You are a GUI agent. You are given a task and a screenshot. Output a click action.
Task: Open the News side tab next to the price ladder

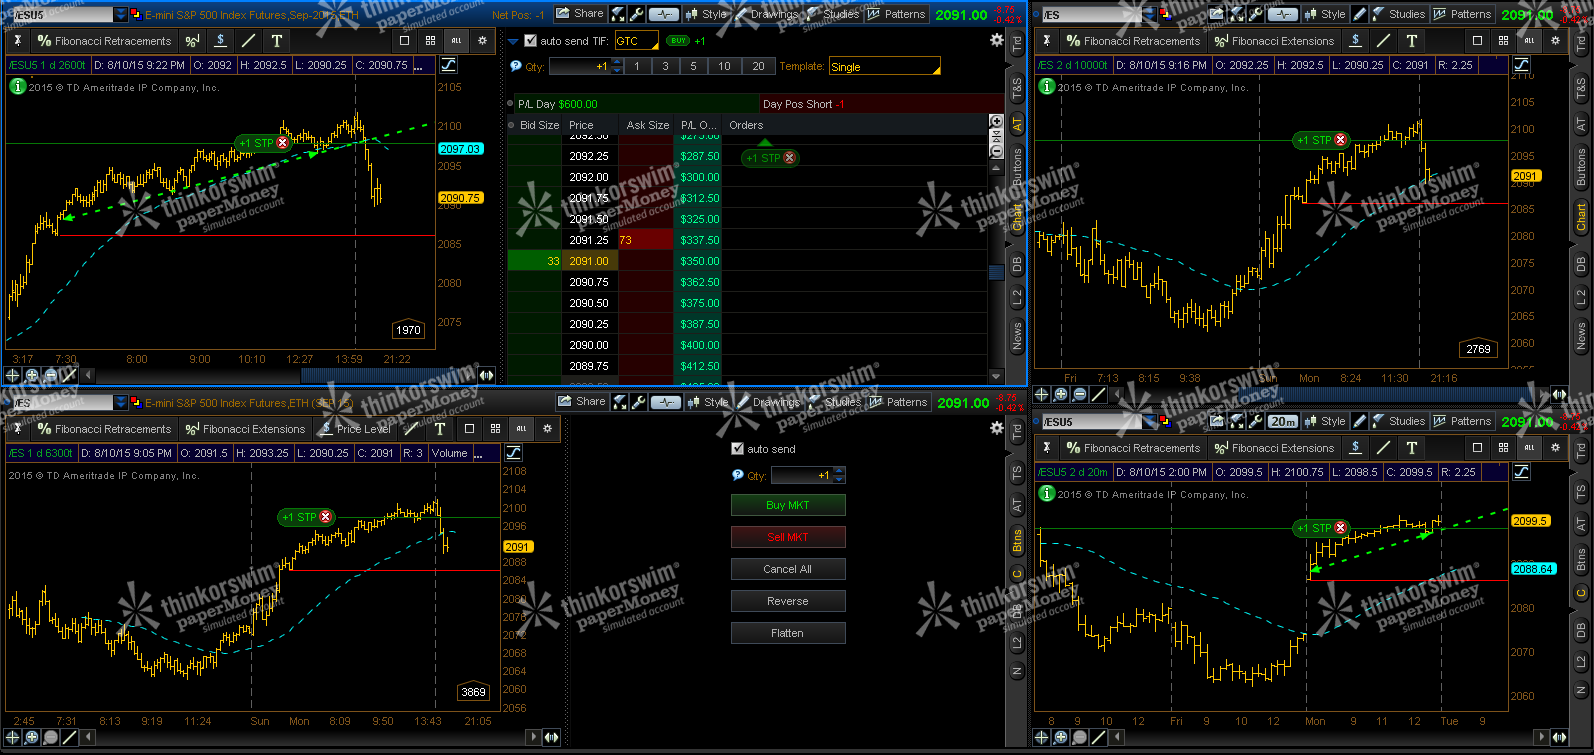pos(1017,335)
